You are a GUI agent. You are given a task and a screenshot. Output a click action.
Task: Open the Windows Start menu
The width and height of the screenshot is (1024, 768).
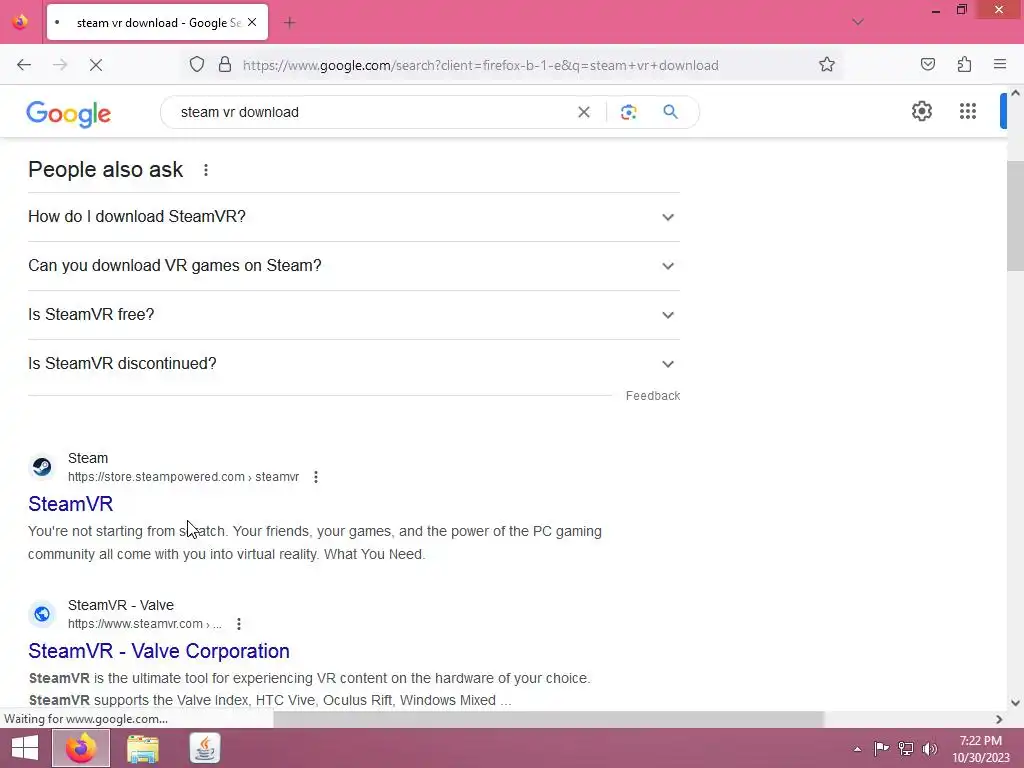[x=25, y=748]
